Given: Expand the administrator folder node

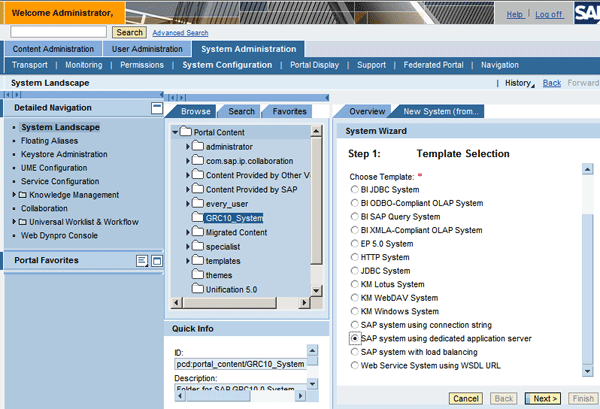Looking at the screenshot, I should click(188, 147).
